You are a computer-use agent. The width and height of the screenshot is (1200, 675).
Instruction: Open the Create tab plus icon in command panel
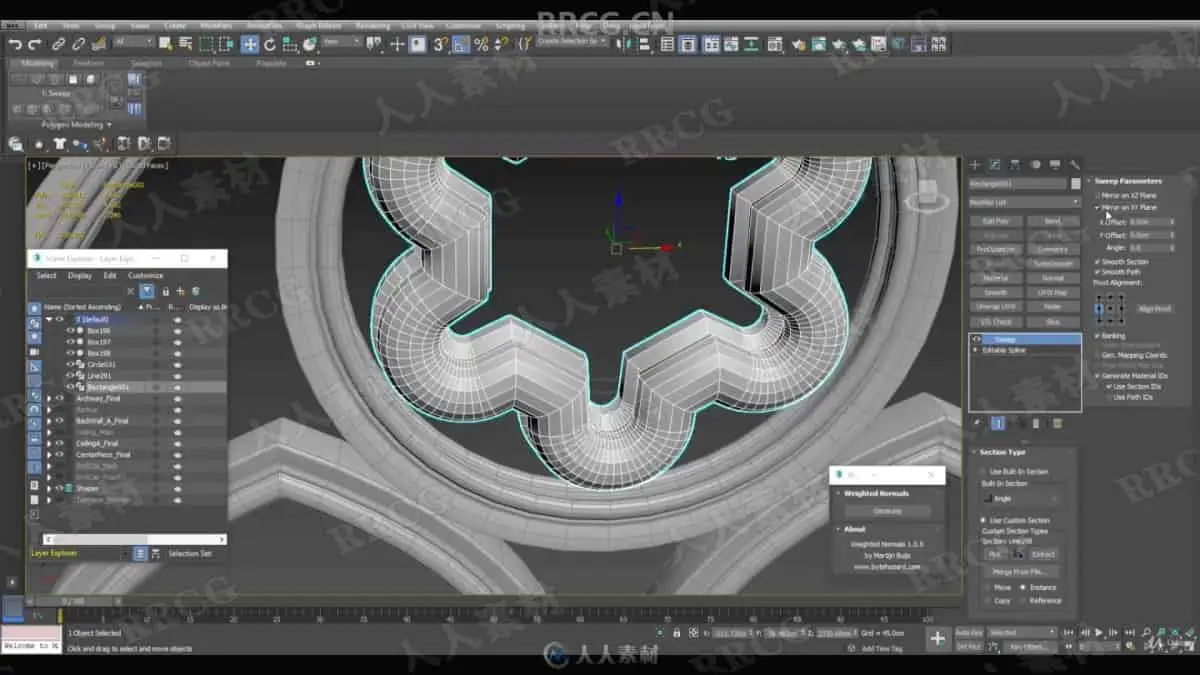click(975, 165)
